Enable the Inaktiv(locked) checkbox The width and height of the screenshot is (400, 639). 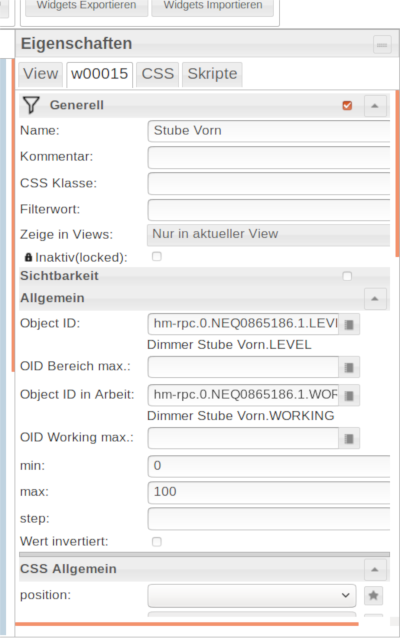(x=156, y=256)
